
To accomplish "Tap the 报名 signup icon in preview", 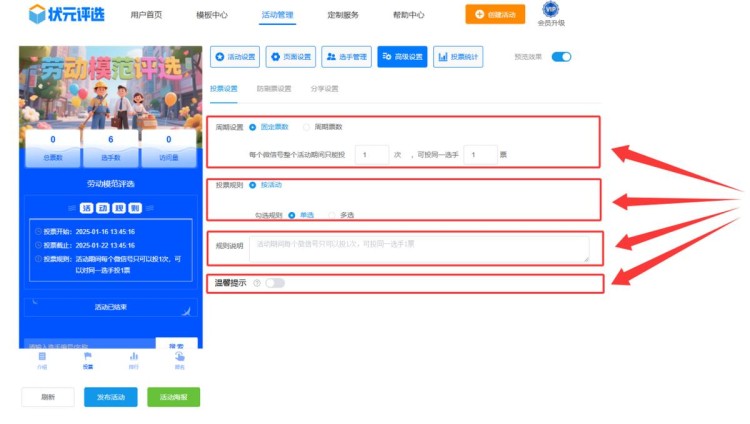I will [x=180, y=357].
